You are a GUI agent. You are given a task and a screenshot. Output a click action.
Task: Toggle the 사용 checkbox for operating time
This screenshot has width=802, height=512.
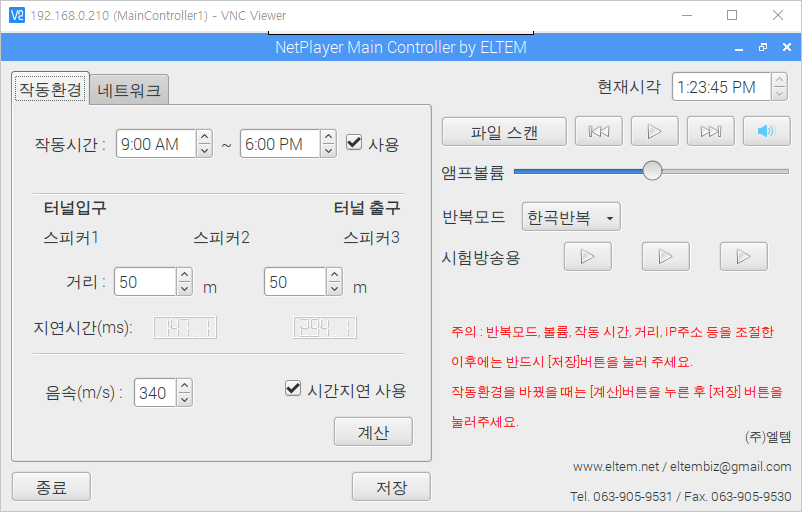(x=354, y=143)
